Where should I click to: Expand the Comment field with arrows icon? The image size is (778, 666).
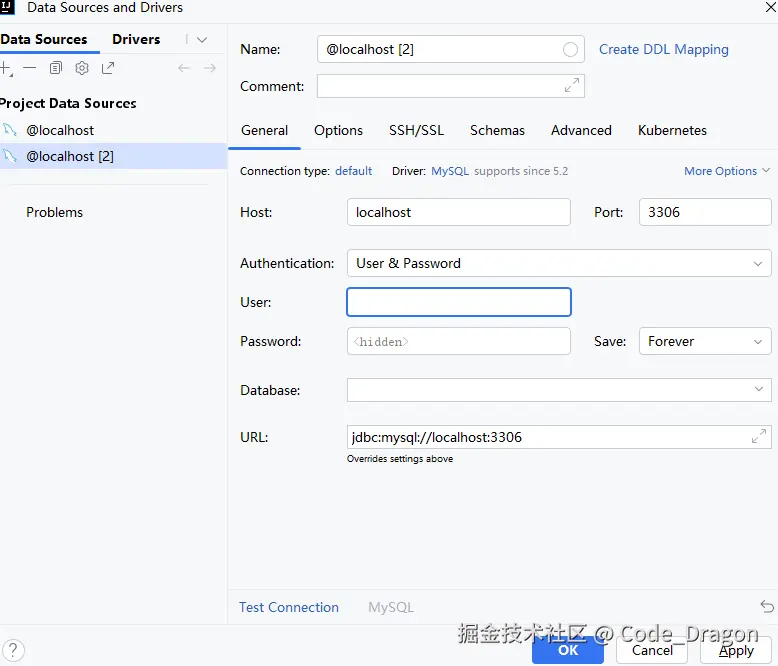[572, 85]
